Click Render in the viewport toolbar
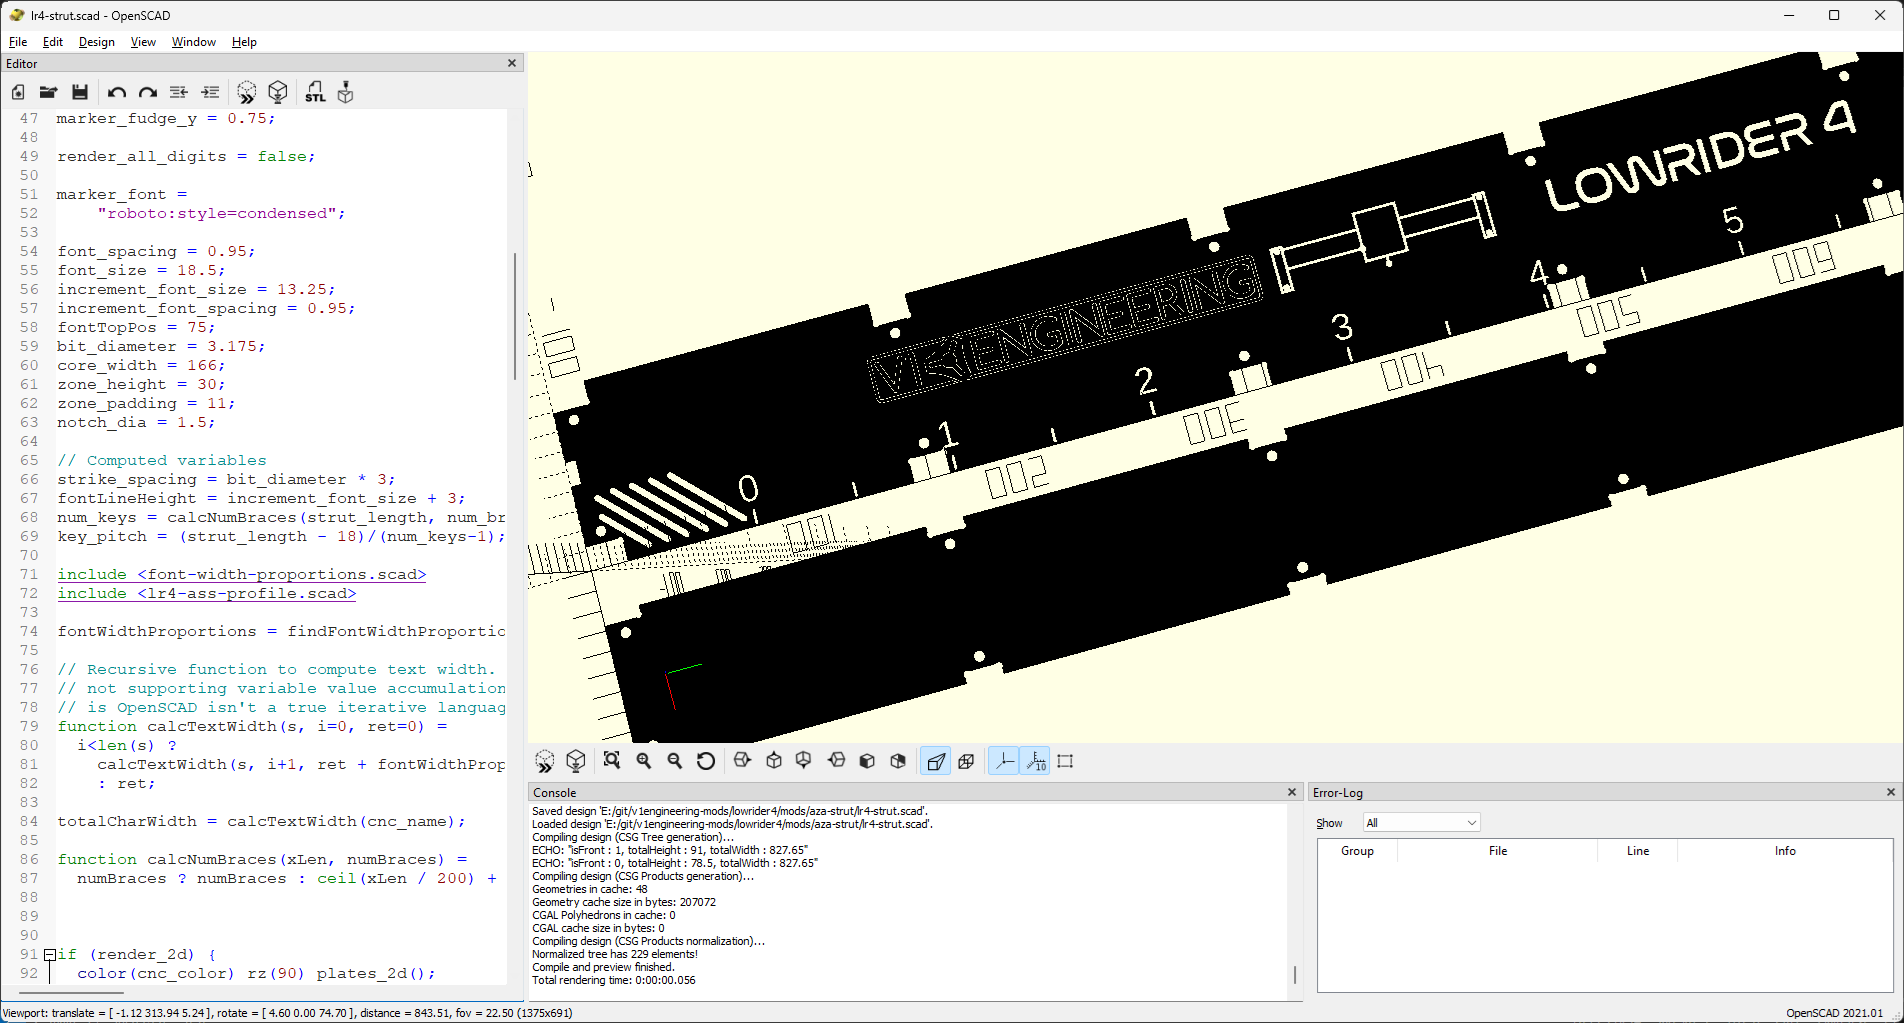The image size is (1904, 1023). tap(576, 761)
